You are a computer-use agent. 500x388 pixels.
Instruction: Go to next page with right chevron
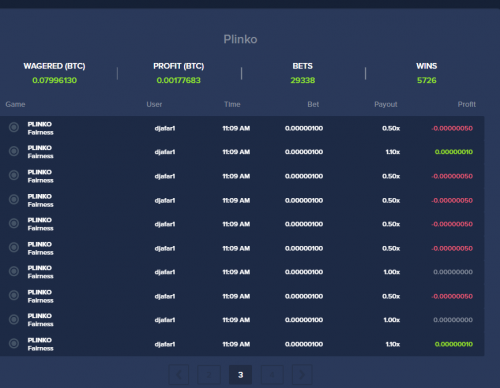[x=302, y=375]
